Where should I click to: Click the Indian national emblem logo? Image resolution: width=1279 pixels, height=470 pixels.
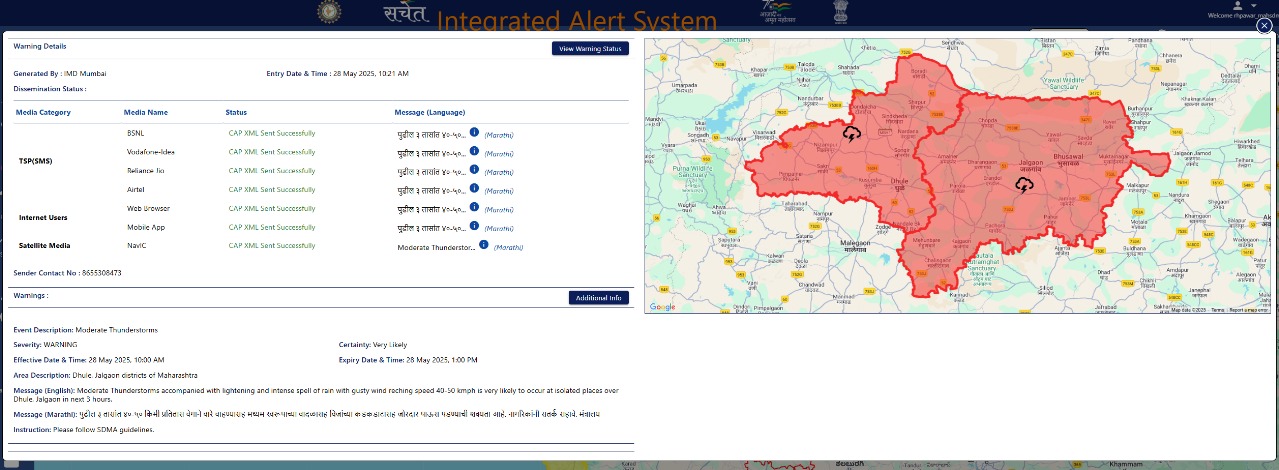[840, 13]
